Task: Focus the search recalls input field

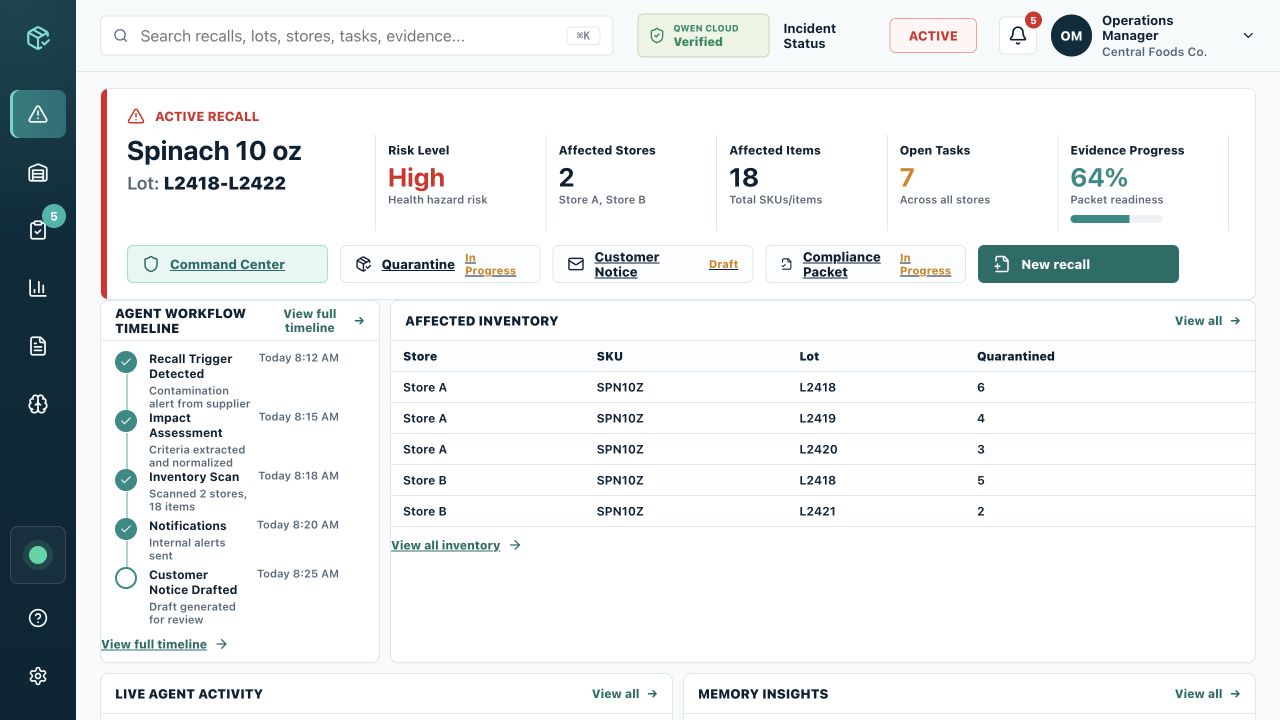Action: click(356, 36)
